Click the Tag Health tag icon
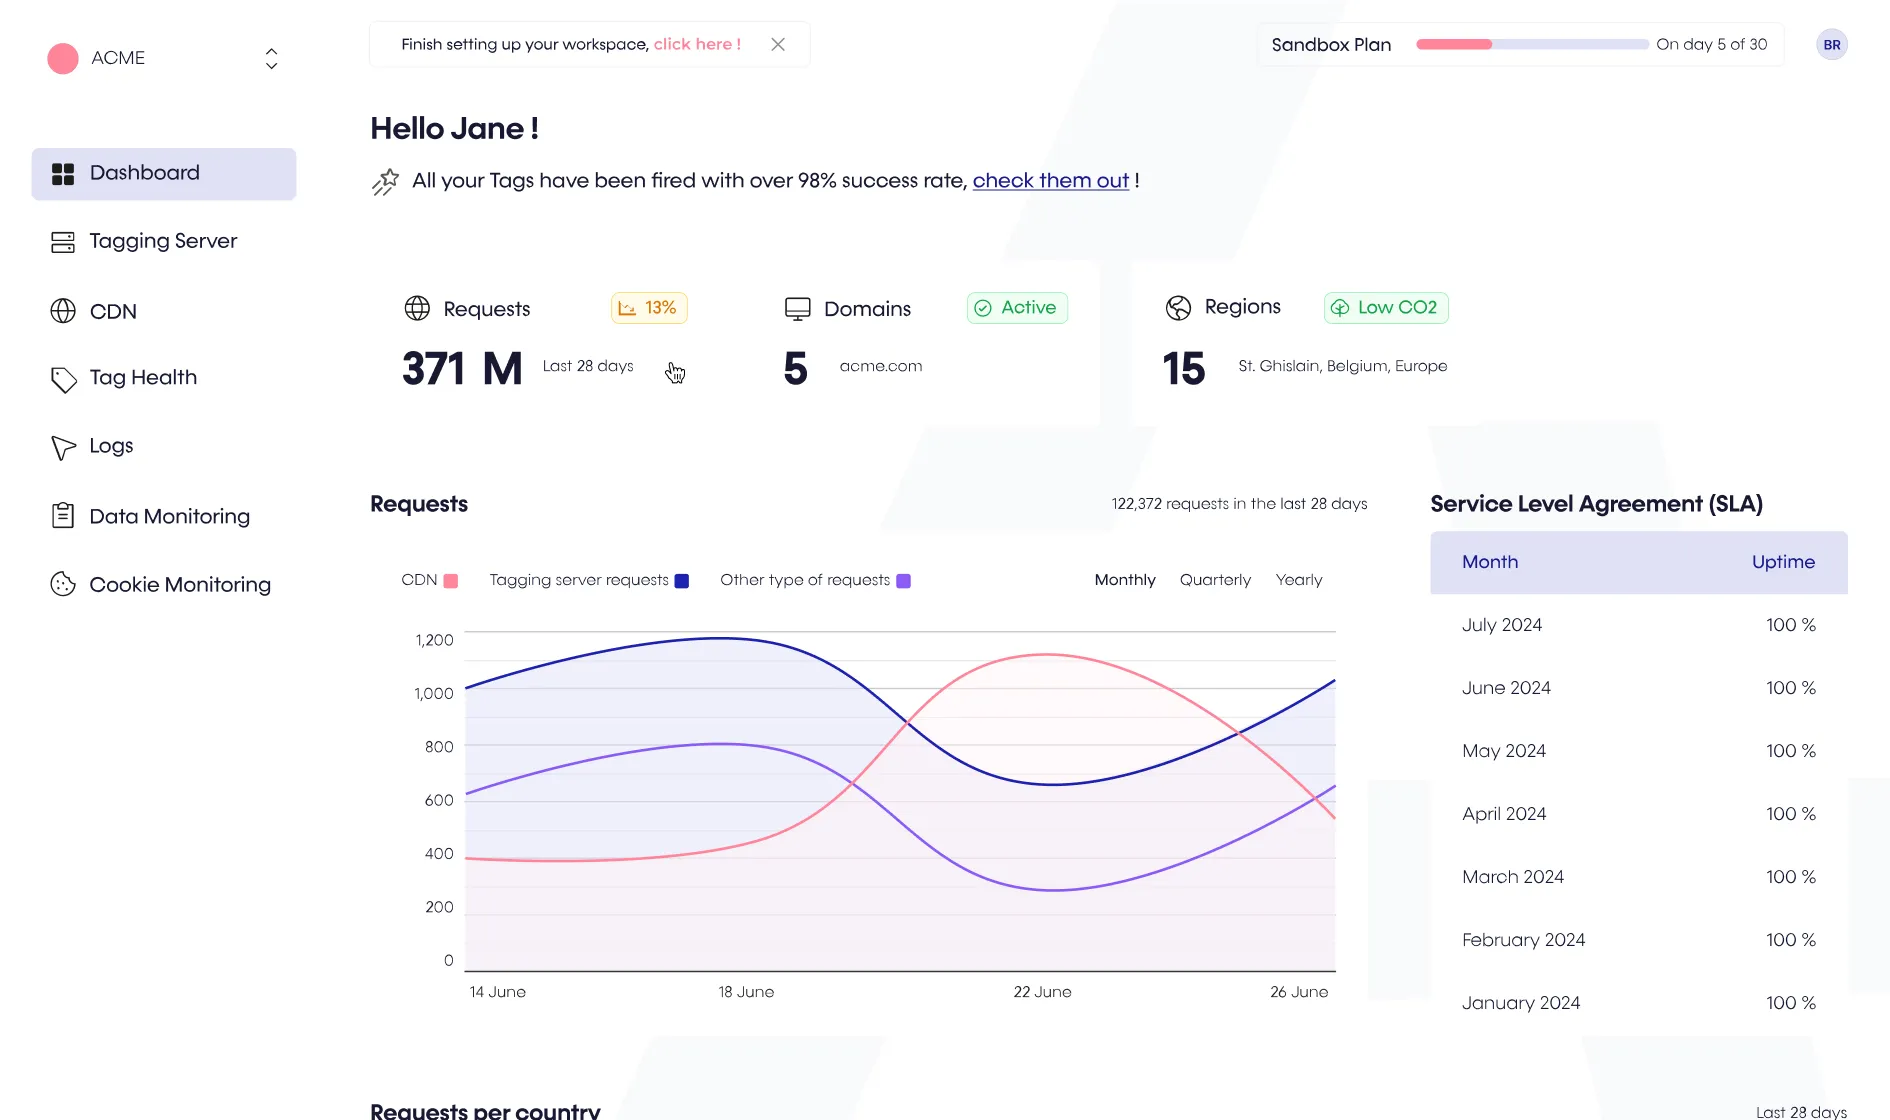 pos(63,379)
